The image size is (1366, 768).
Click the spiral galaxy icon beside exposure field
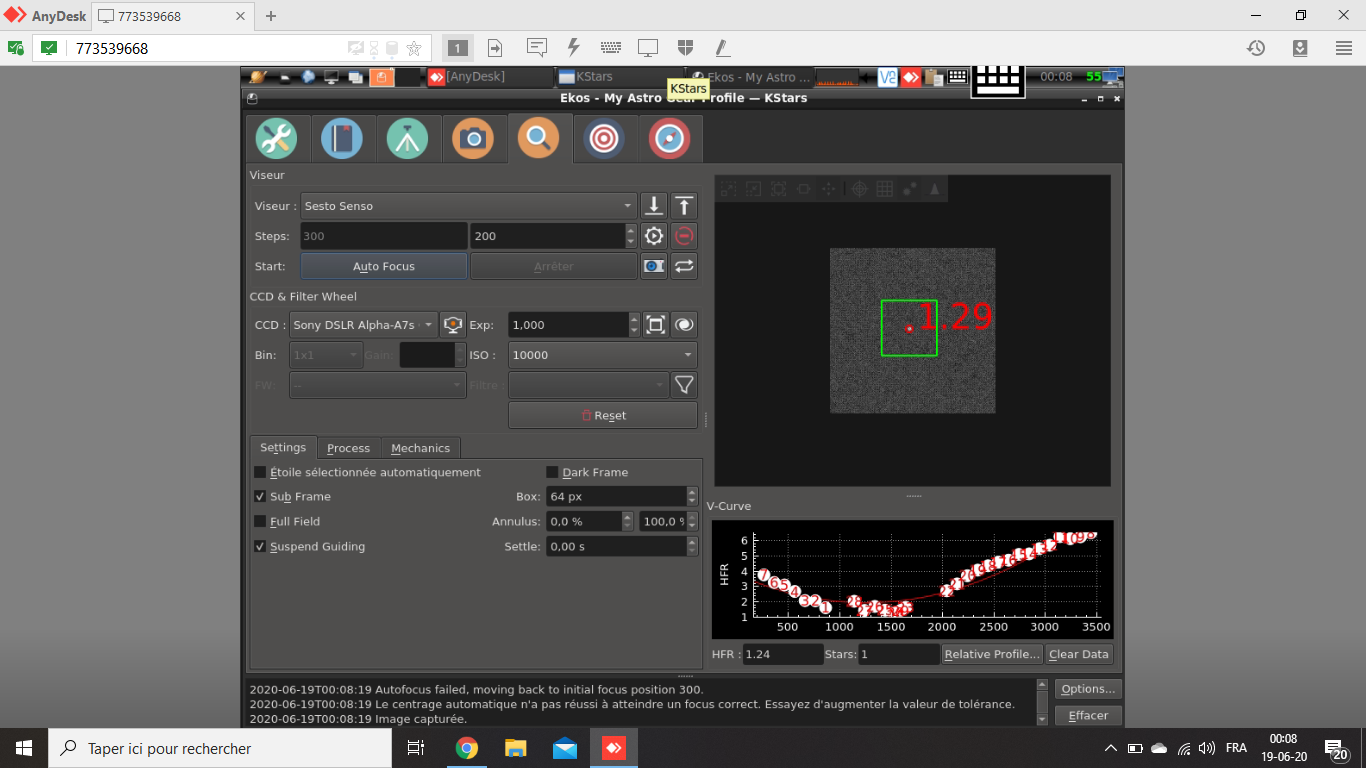point(684,325)
